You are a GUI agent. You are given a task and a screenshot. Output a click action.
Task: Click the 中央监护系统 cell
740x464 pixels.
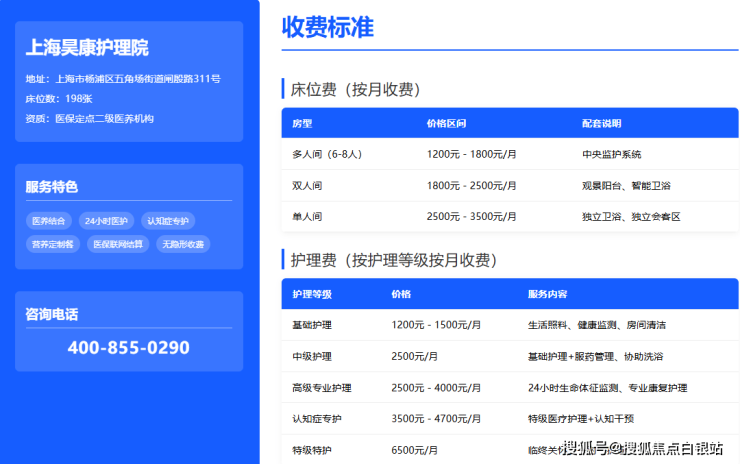pos(612,154)
